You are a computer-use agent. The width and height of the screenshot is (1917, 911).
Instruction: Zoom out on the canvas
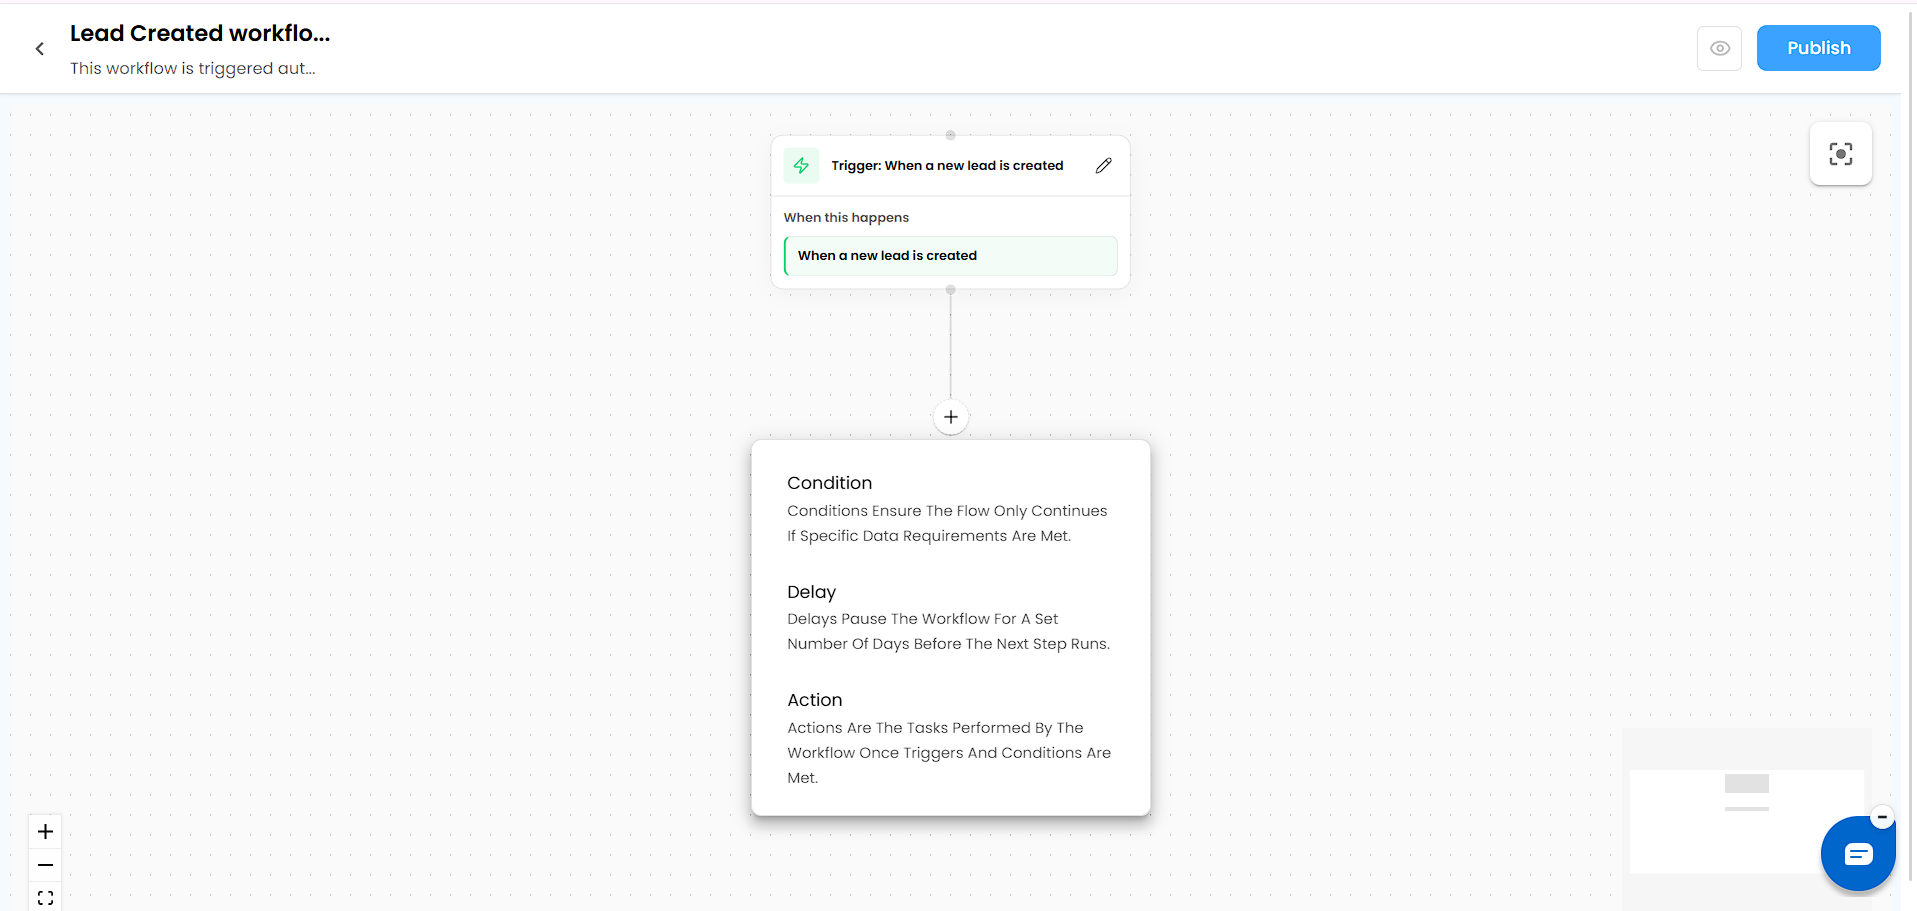(x=45, y=865)
